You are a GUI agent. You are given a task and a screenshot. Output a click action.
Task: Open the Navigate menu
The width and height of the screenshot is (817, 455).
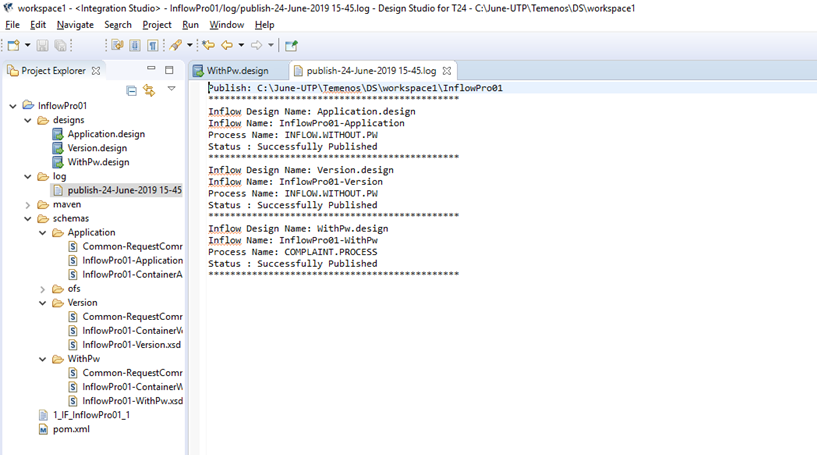pyautogui.click(x=75, y=24)
